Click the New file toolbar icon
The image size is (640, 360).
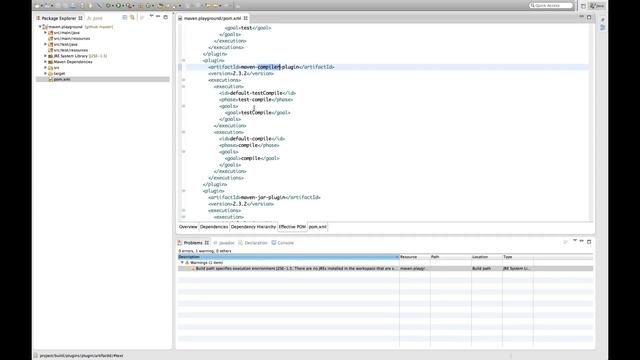(x=37, y=6)
